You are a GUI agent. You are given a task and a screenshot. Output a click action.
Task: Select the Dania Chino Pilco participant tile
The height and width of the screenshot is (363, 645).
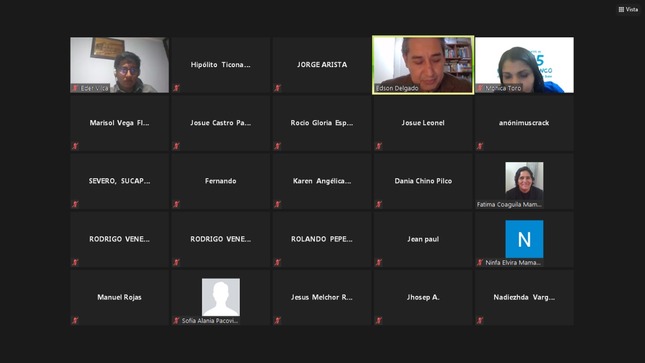[x=423, y=181]
